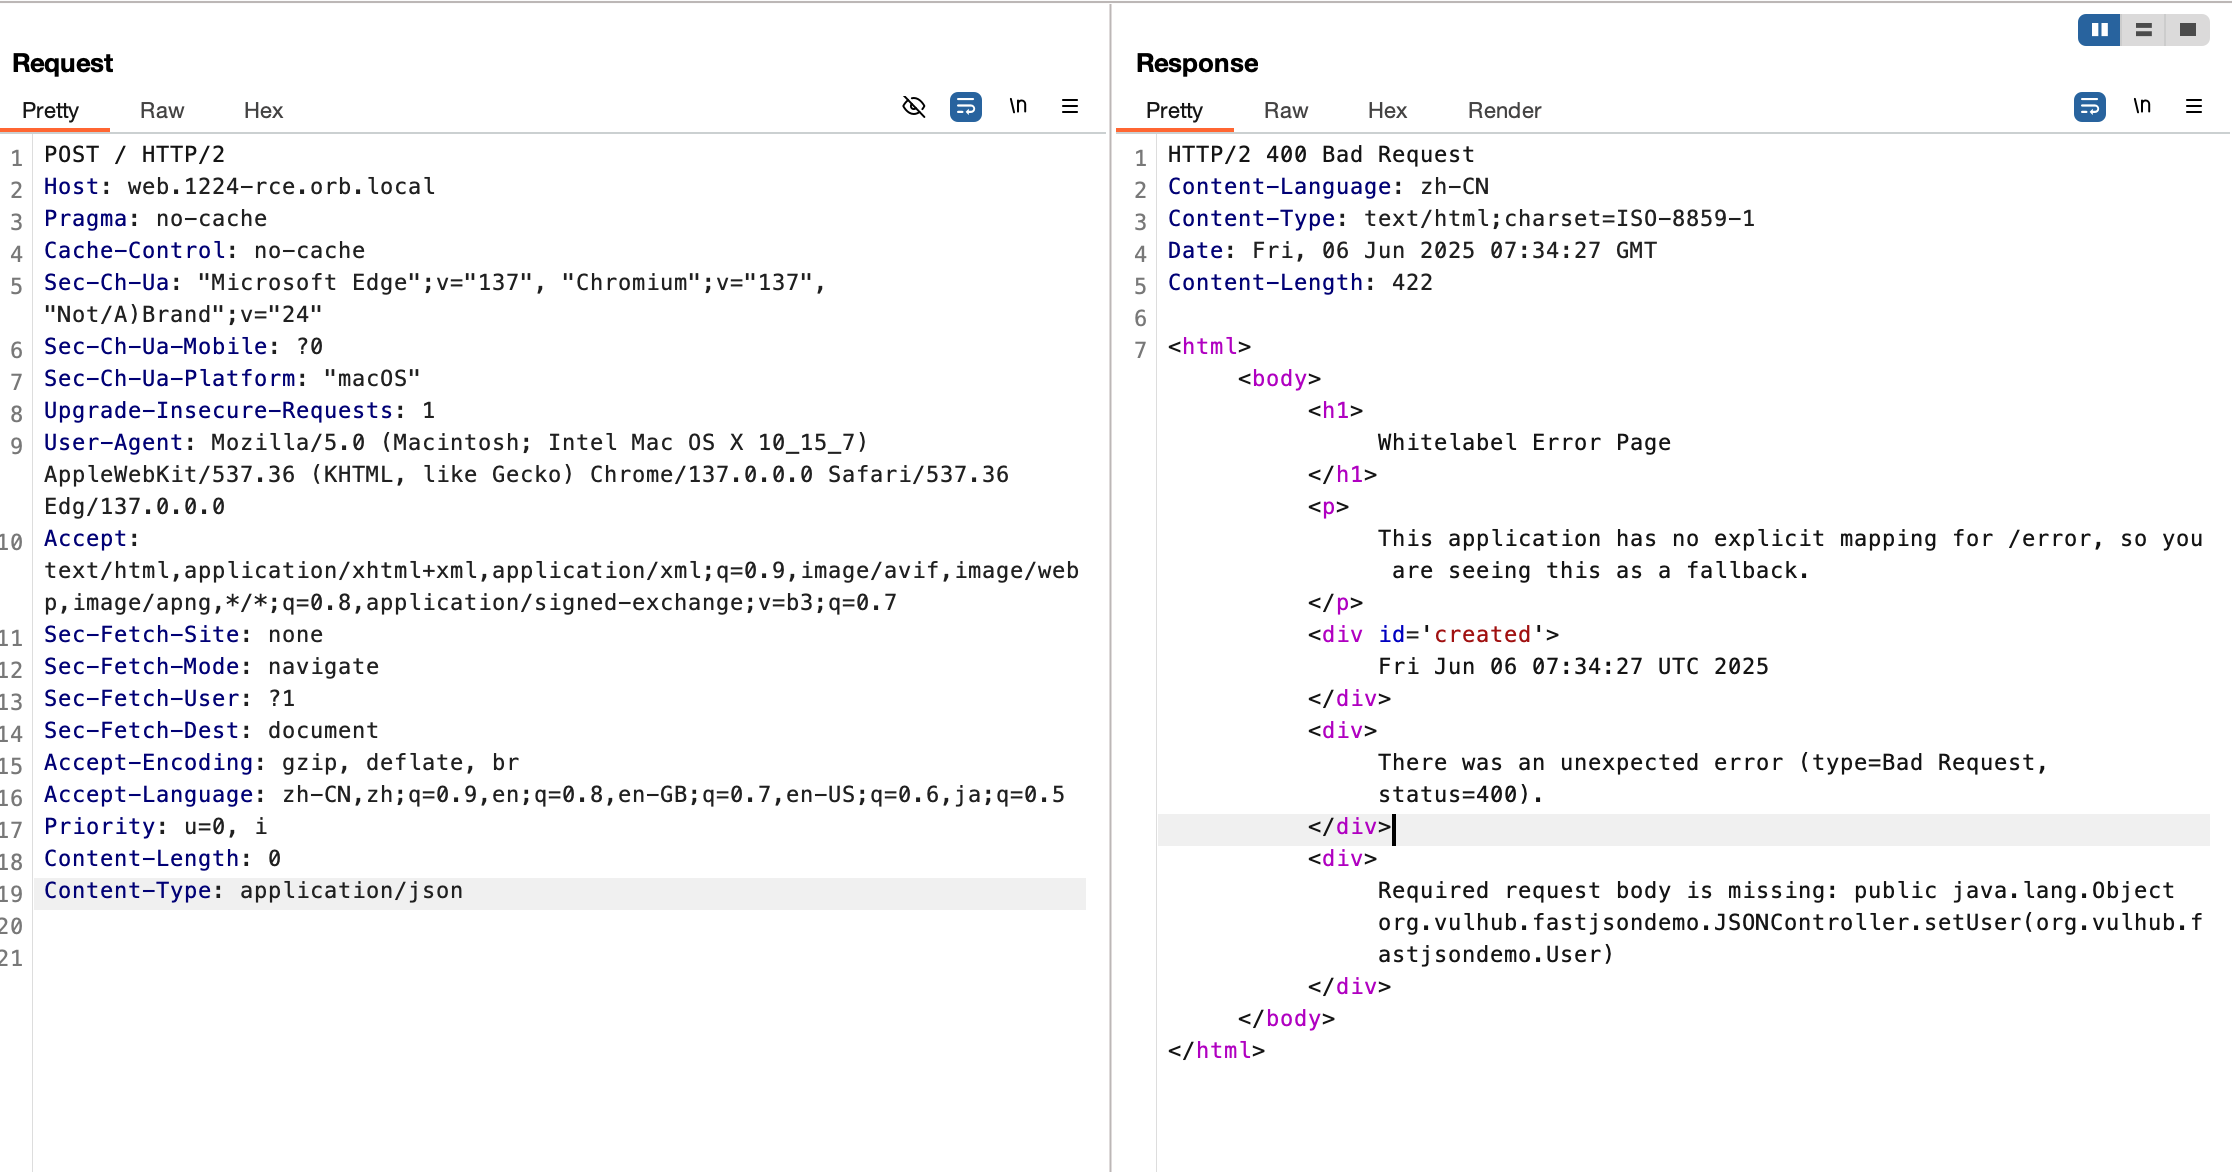
Task: Open the Response Render tab
Action: coord(1504,110)
